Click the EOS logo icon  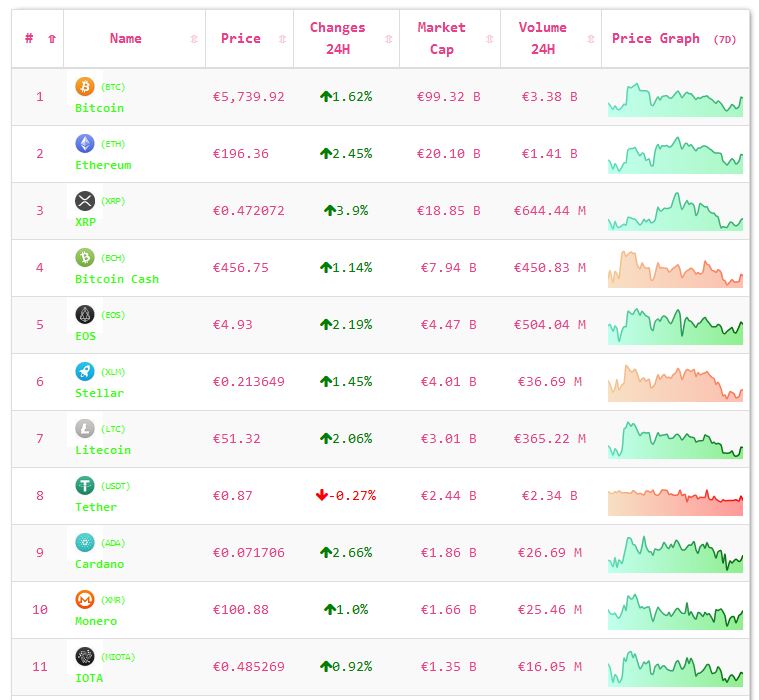tap(85, 315)
